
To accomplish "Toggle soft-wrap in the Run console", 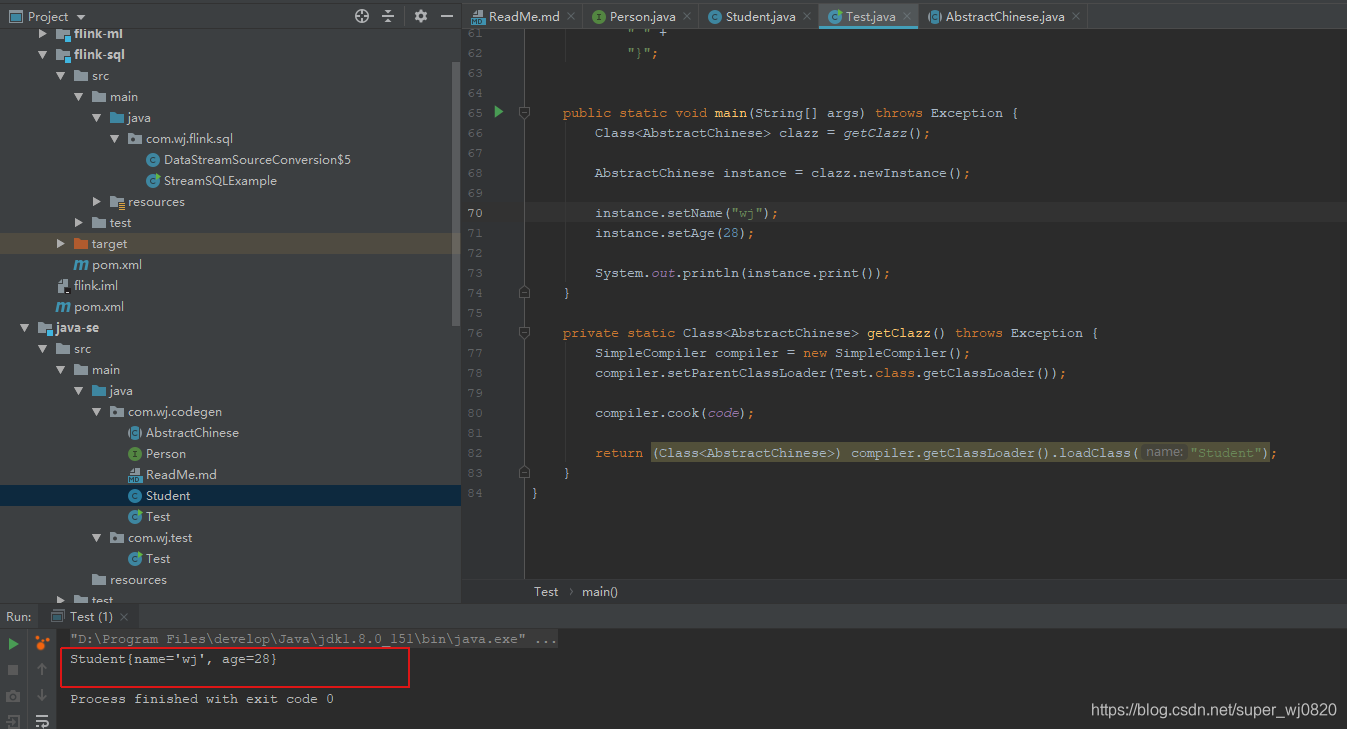I will click(42, 721).
